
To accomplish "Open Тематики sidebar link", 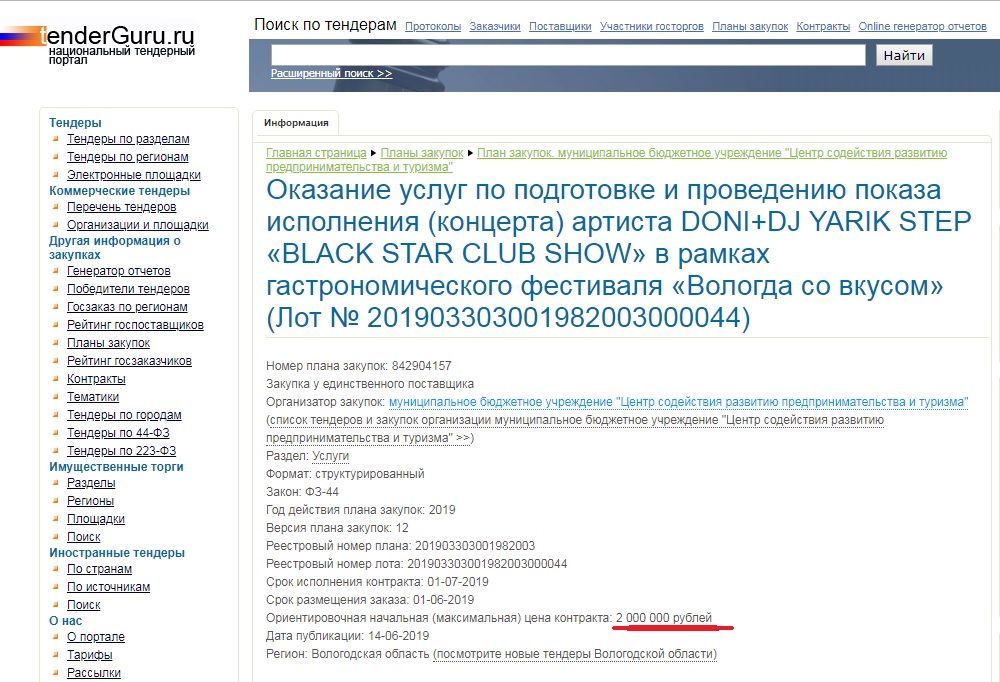I will coord(93,396).
